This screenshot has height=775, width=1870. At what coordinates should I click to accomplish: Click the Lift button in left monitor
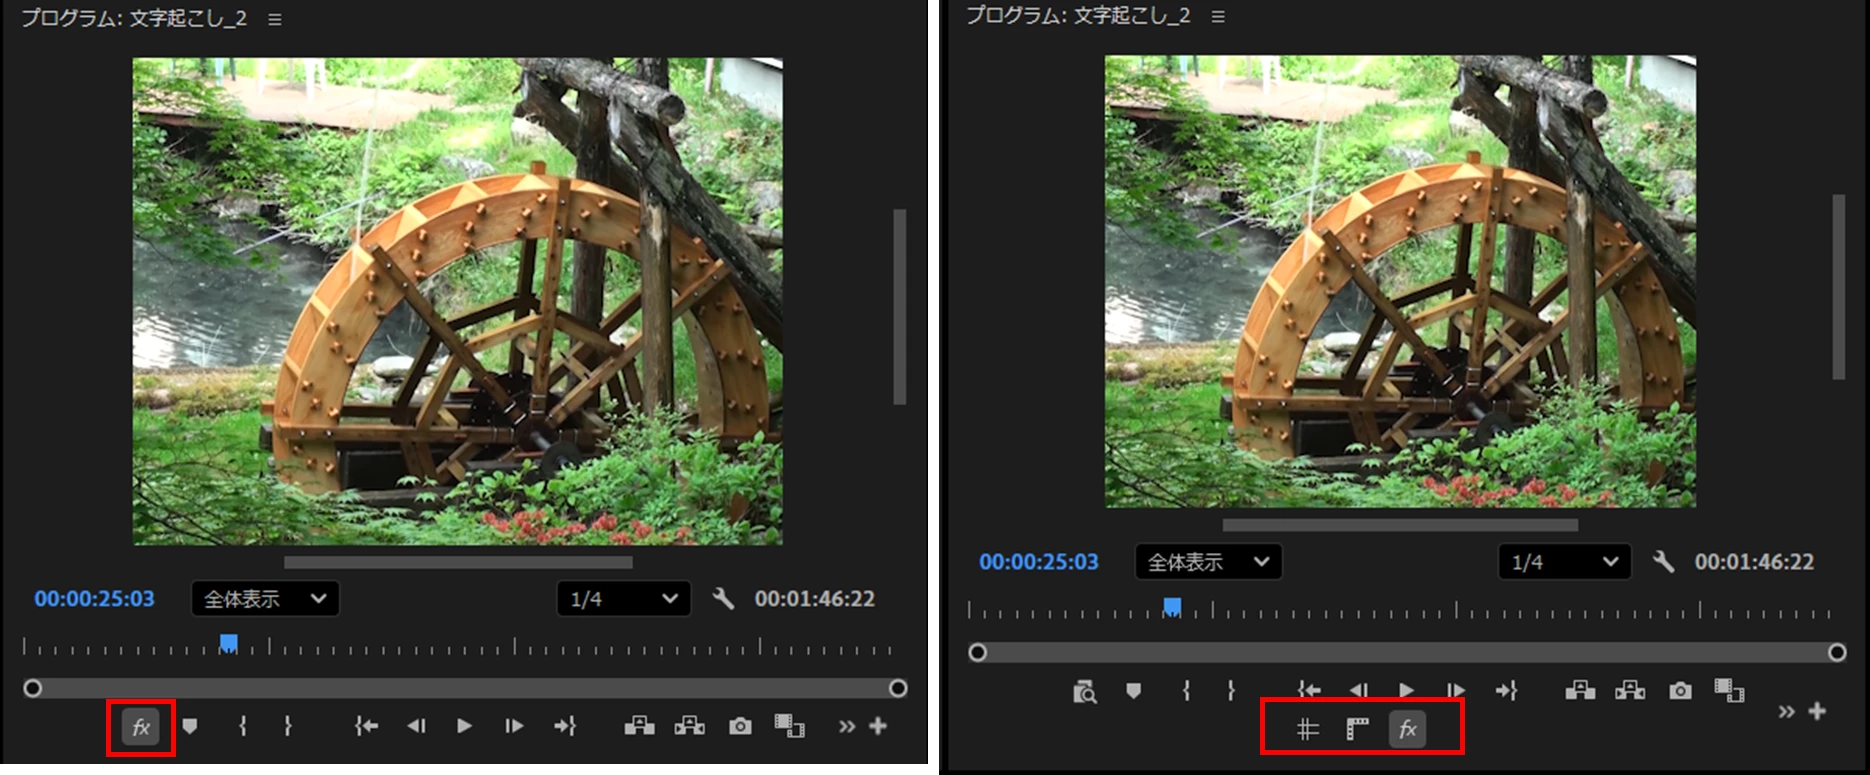click(640, 726)
